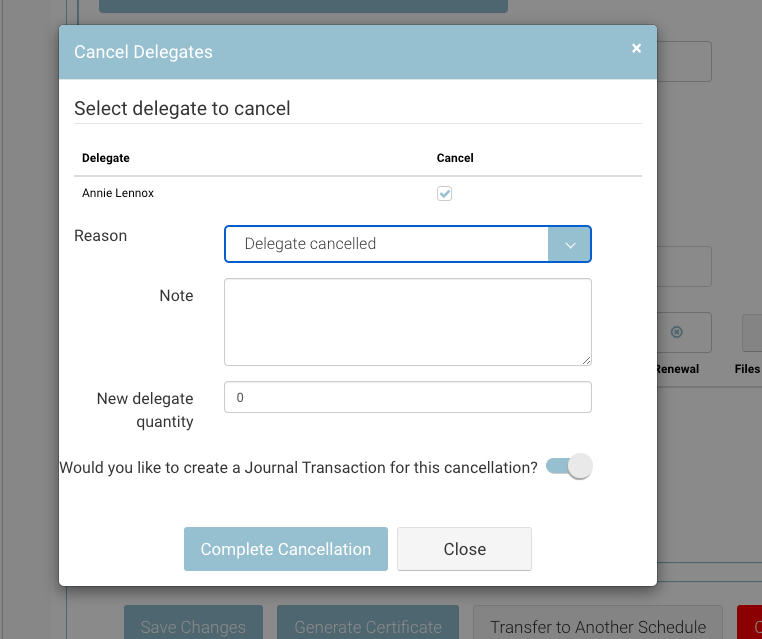Select the Annie Lennox delegate name

click(118, 193)
